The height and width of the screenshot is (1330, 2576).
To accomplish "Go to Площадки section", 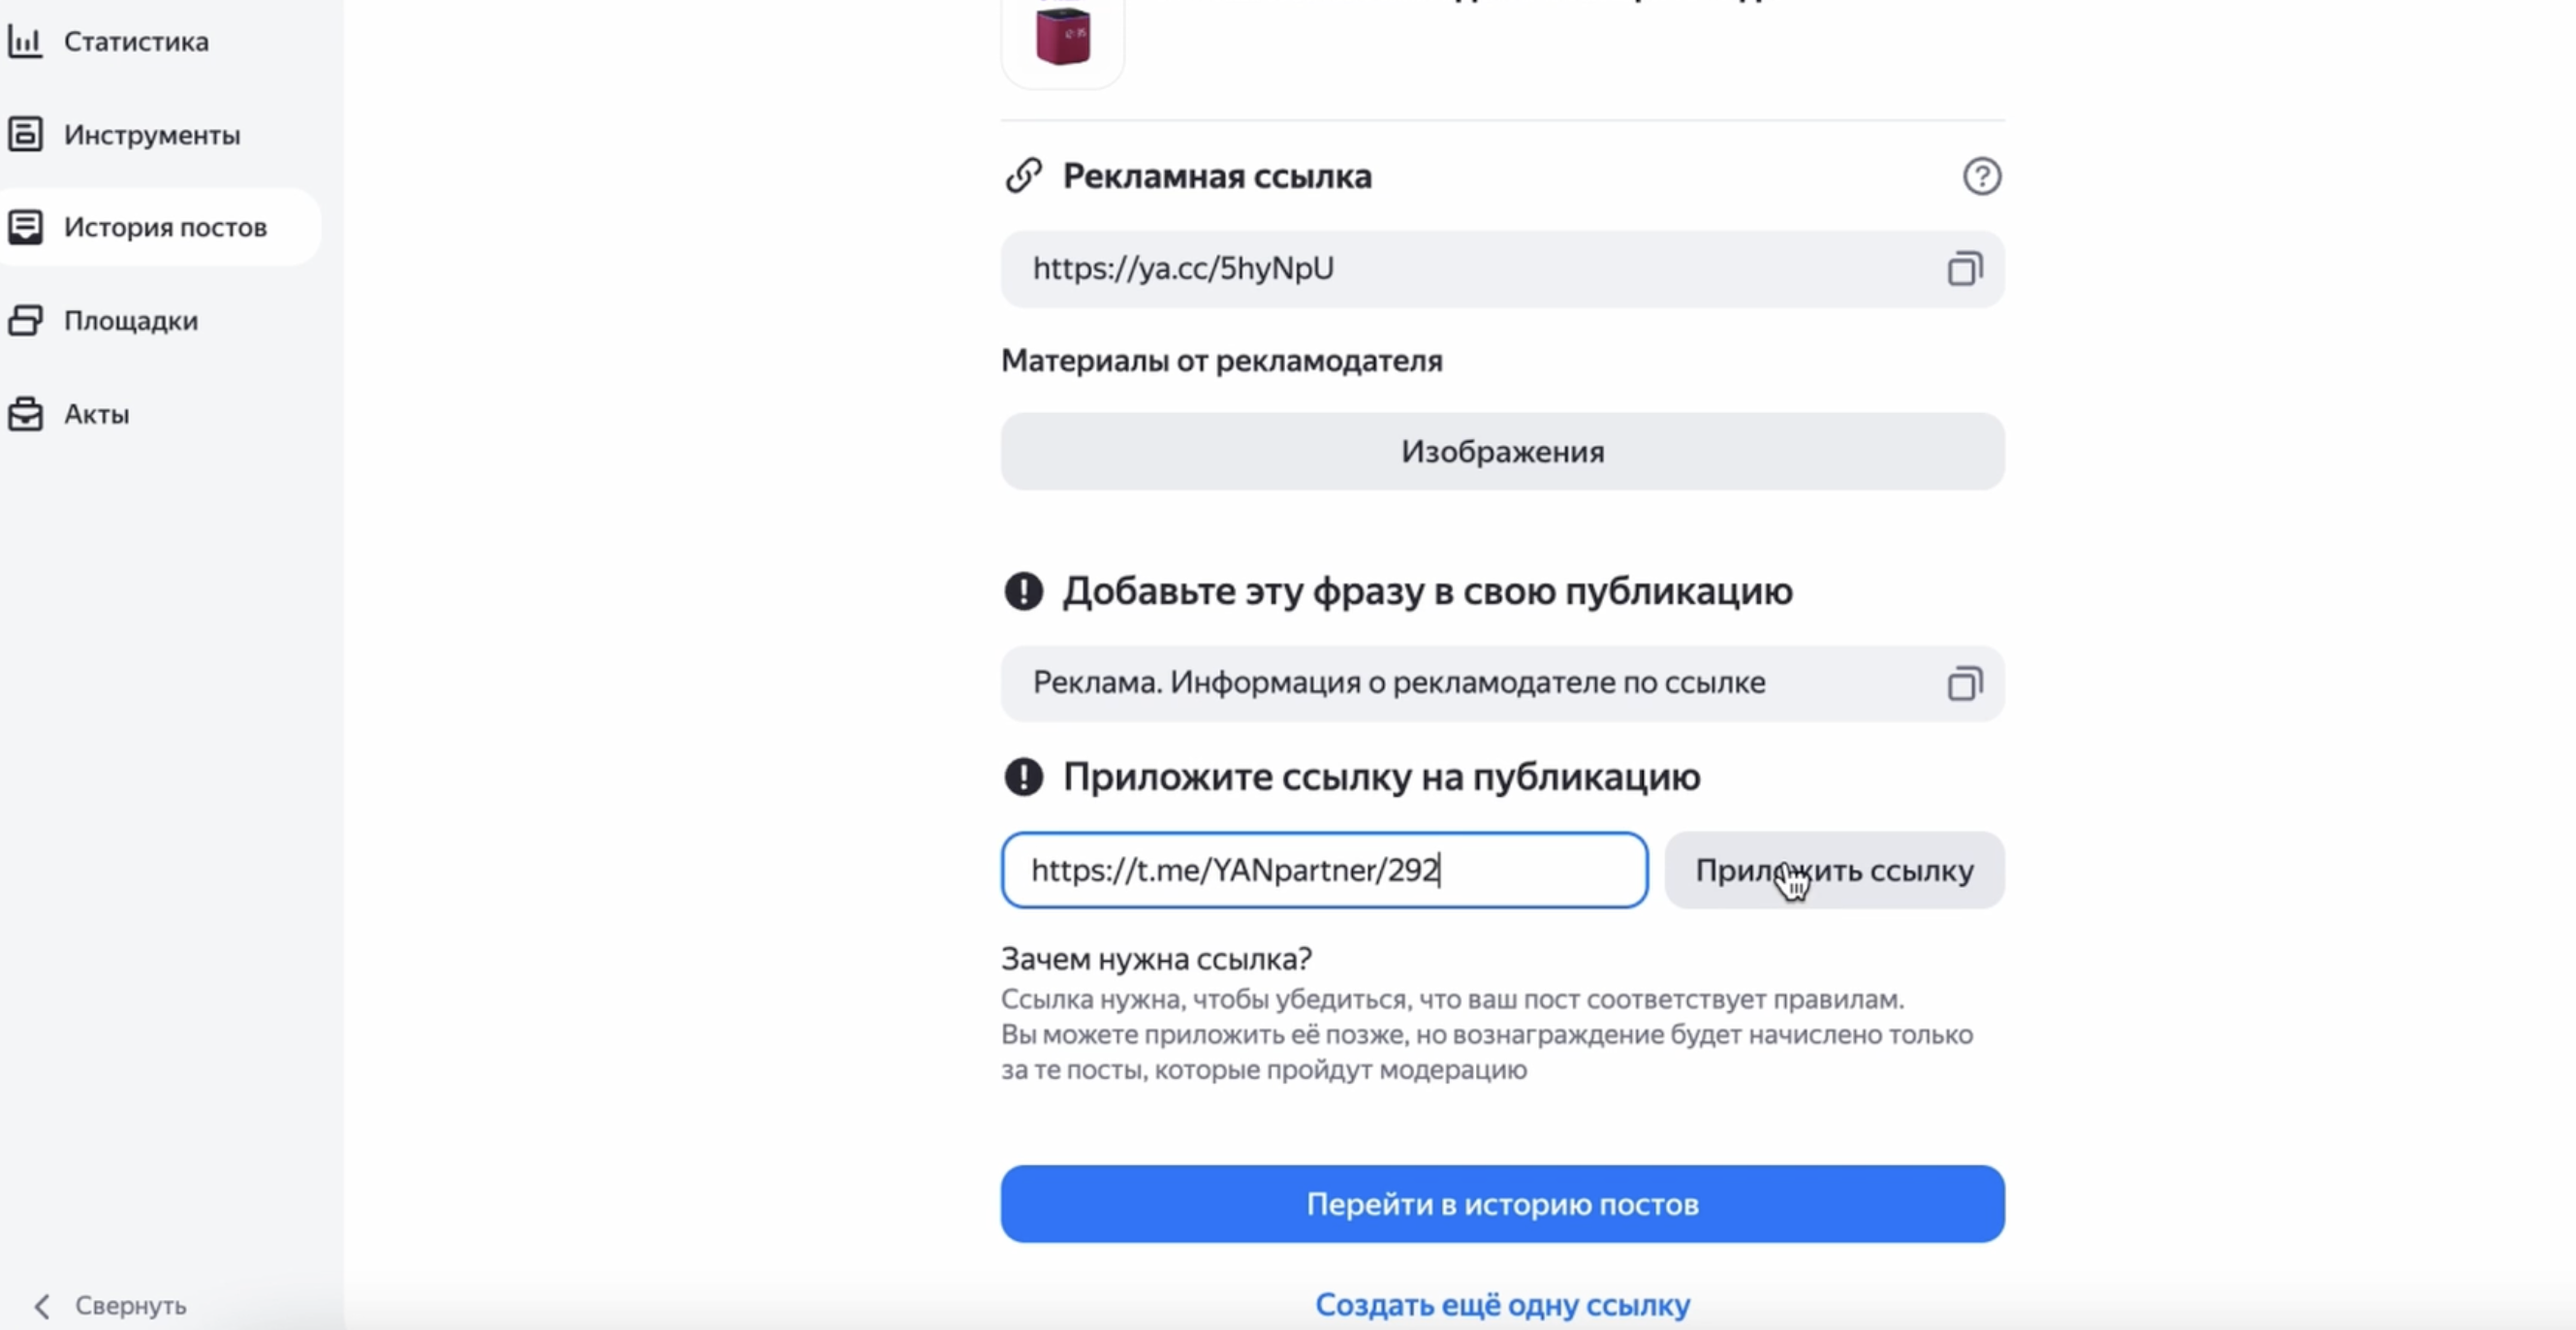I will click(x=131, y=321).
